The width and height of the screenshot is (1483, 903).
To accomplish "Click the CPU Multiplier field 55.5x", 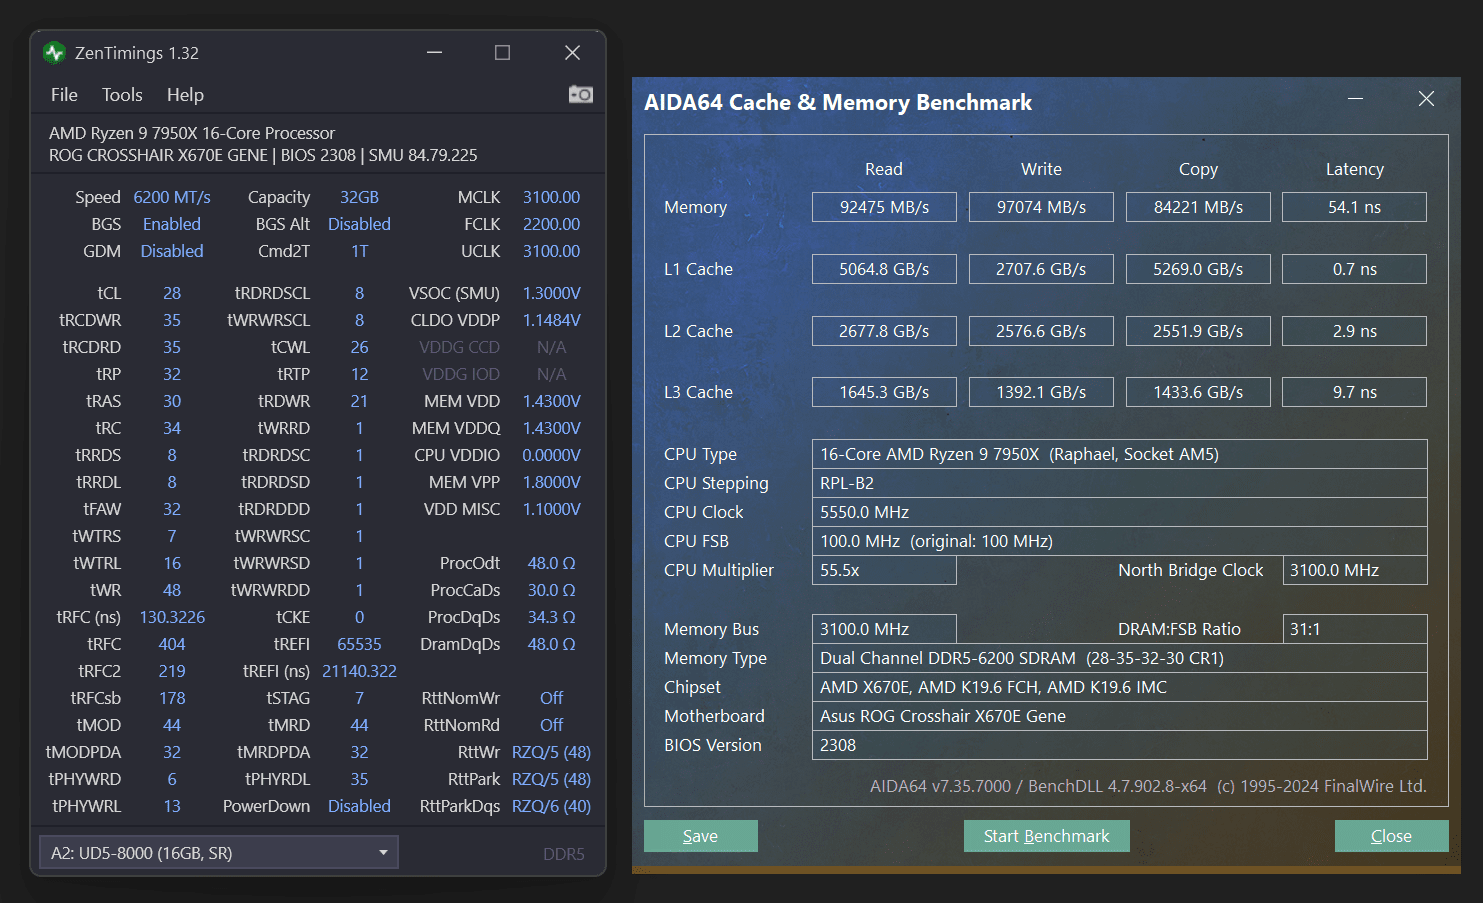I will tap(884, 570).
